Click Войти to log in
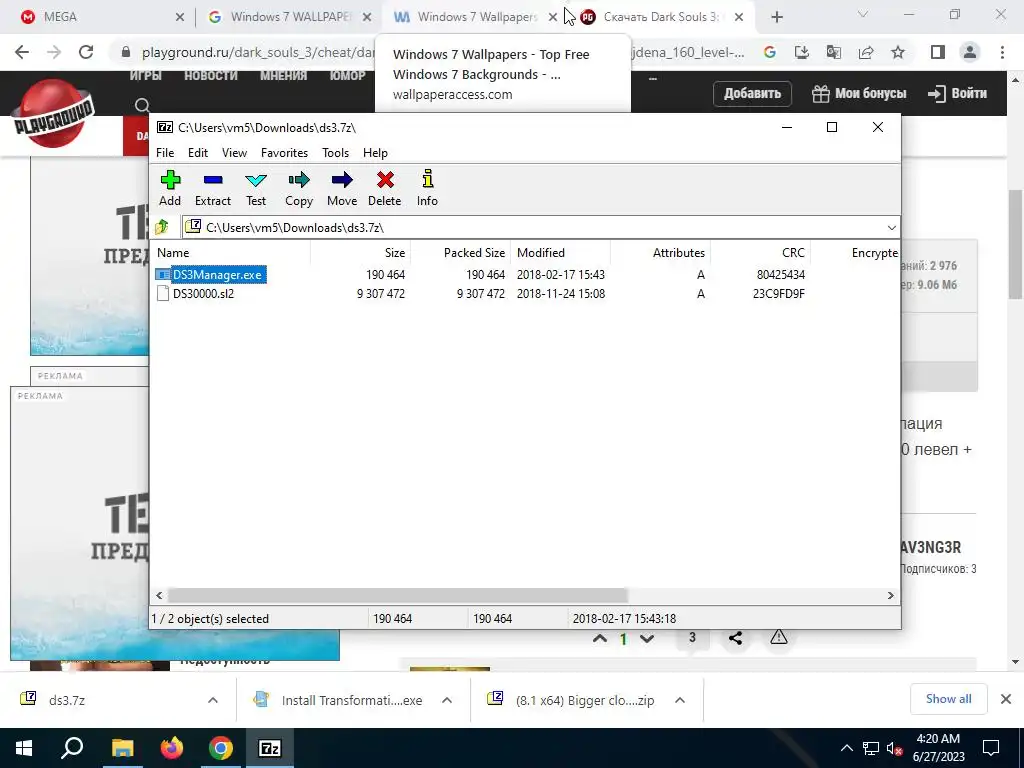The image size is (1024, 768). pos(957,93)
